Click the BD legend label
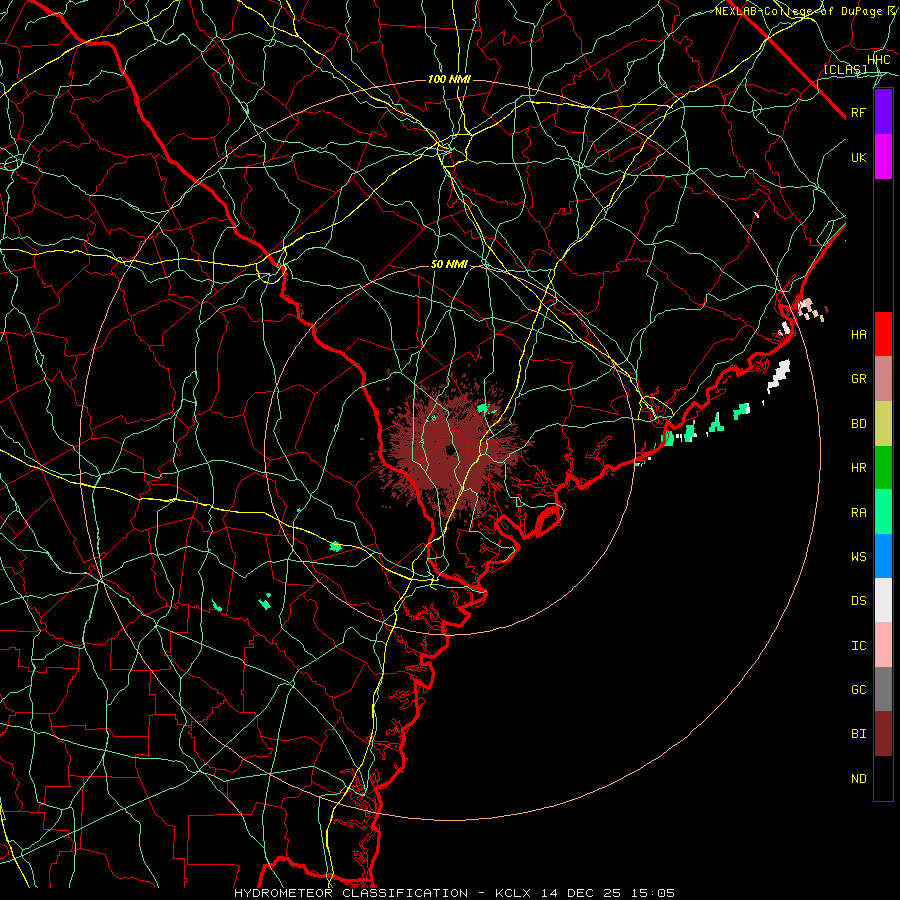The width and height of the screenshot is (900, 900). 859,424
